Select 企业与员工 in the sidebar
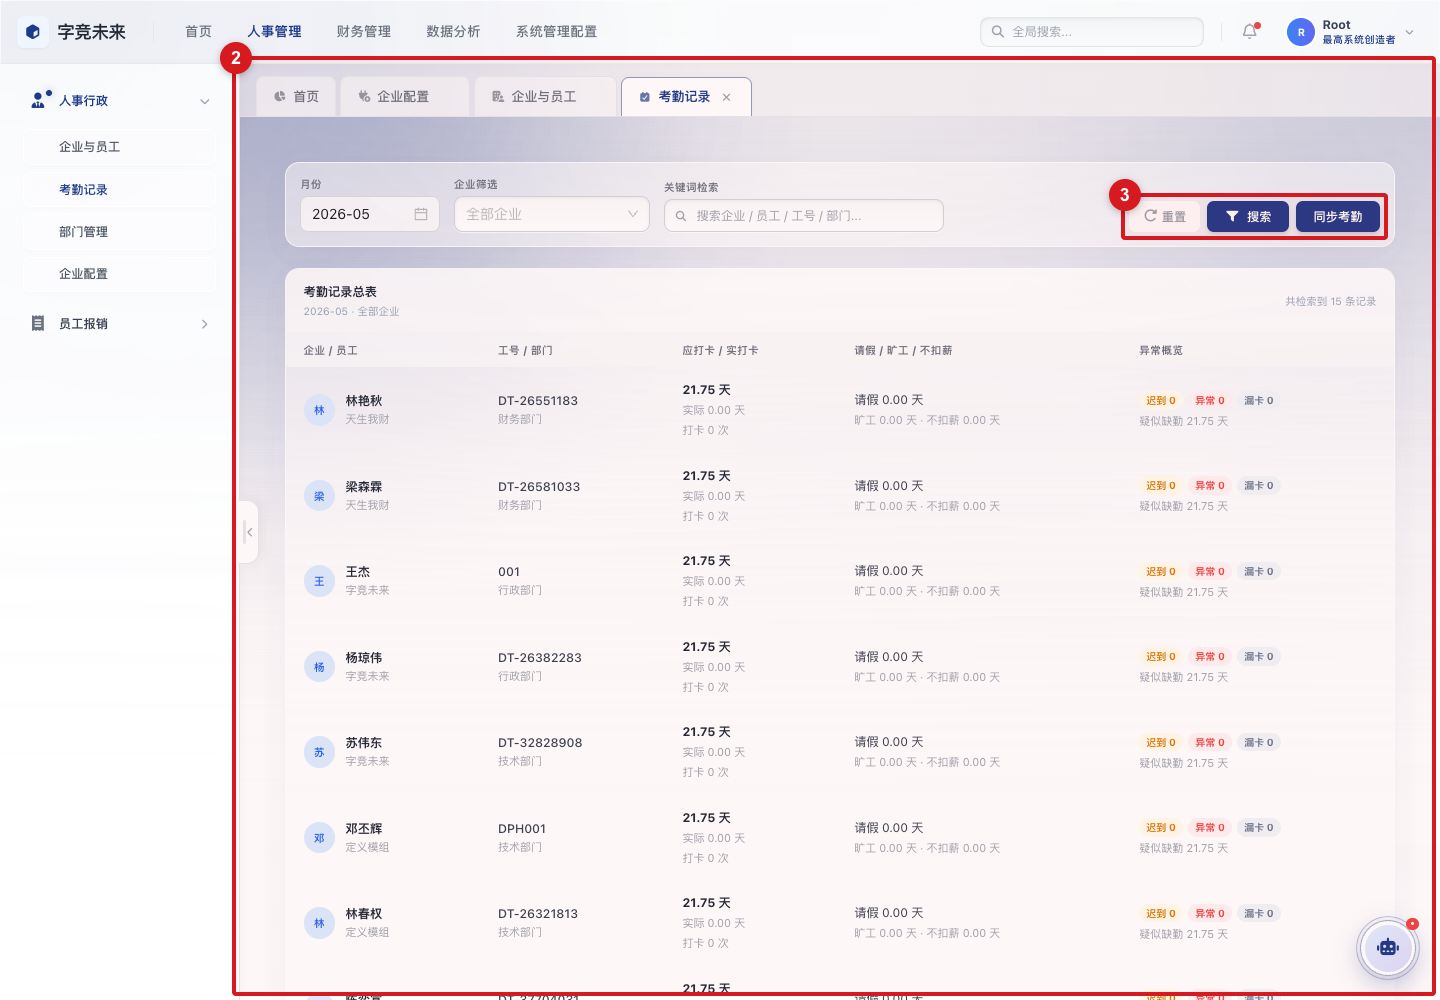 (118, 147)
